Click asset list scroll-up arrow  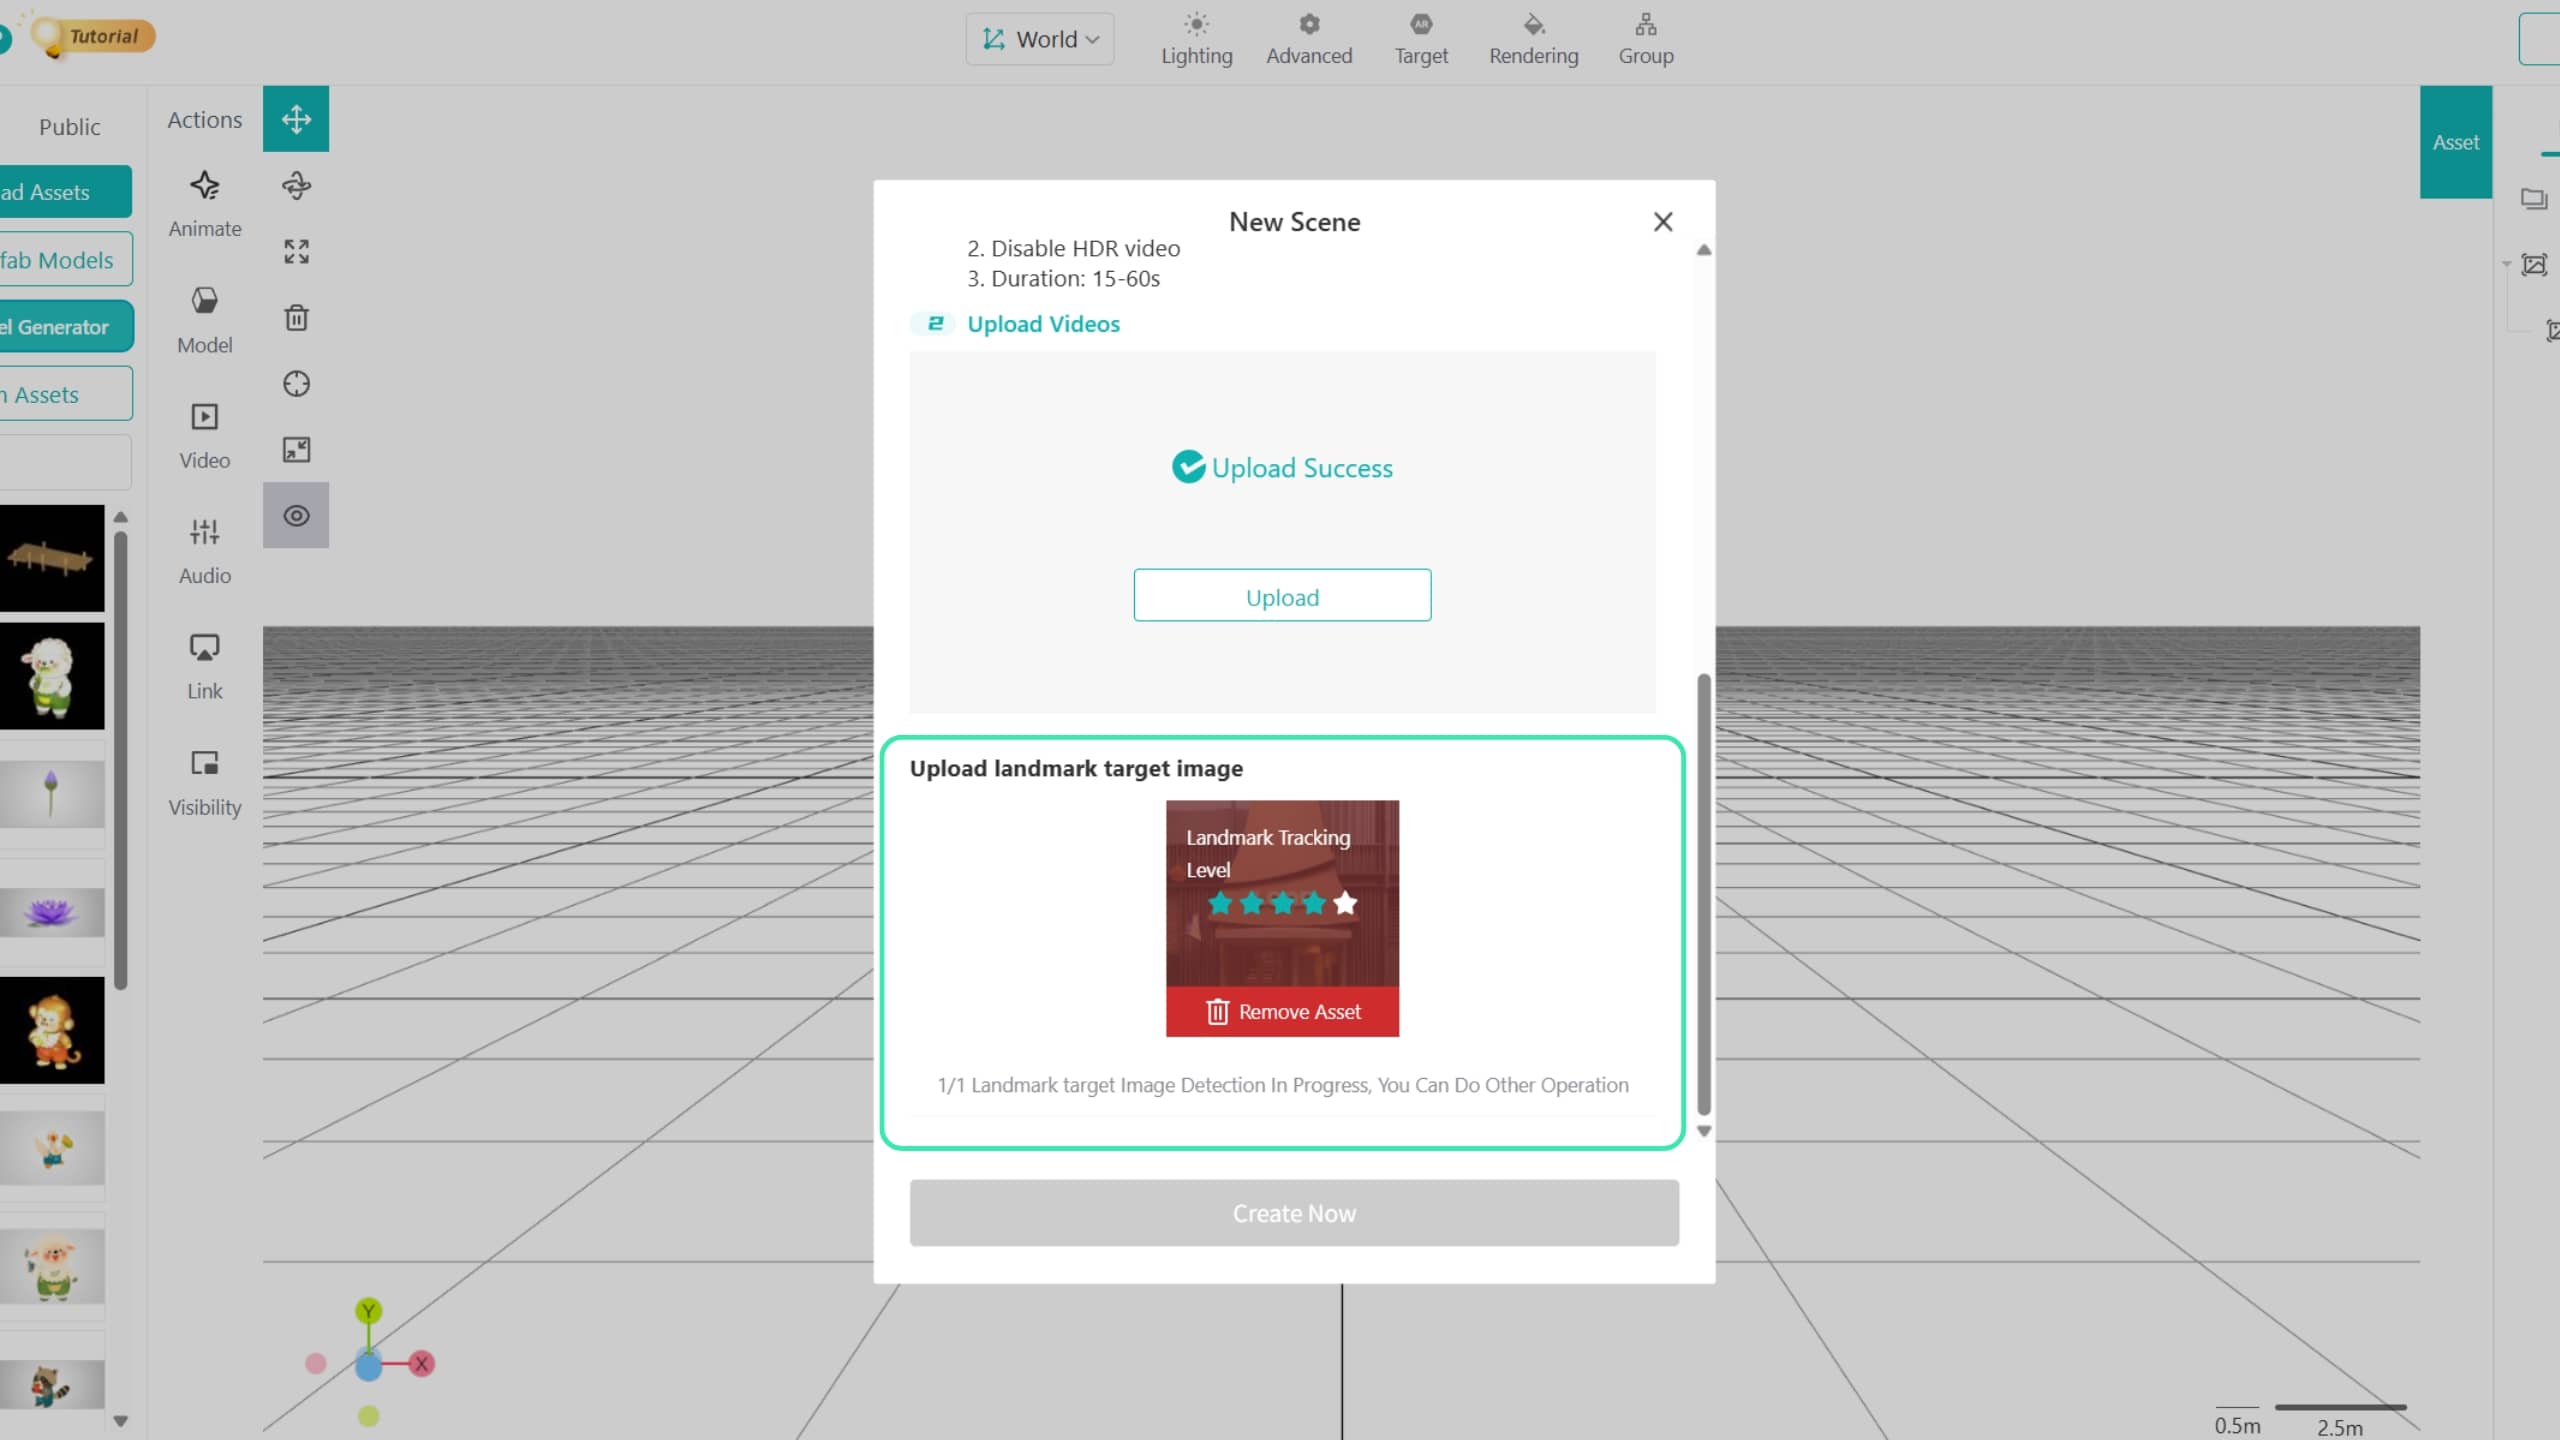[x=121, y=518]
